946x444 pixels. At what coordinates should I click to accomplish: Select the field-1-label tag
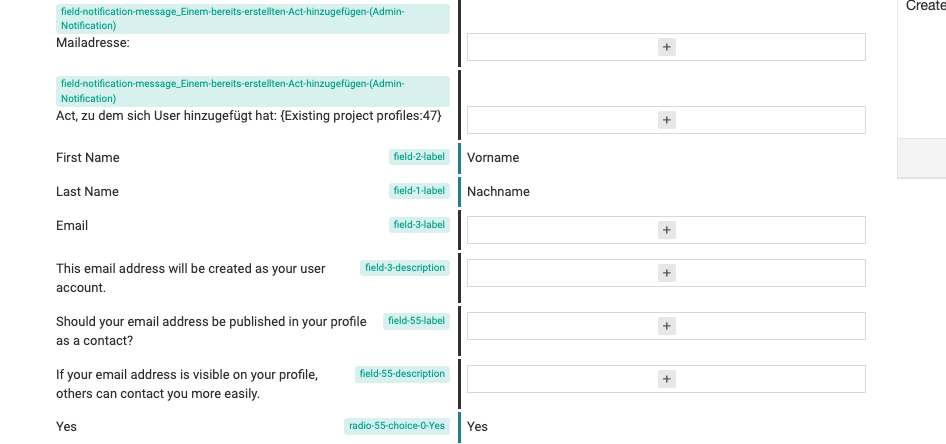(419, 192)
